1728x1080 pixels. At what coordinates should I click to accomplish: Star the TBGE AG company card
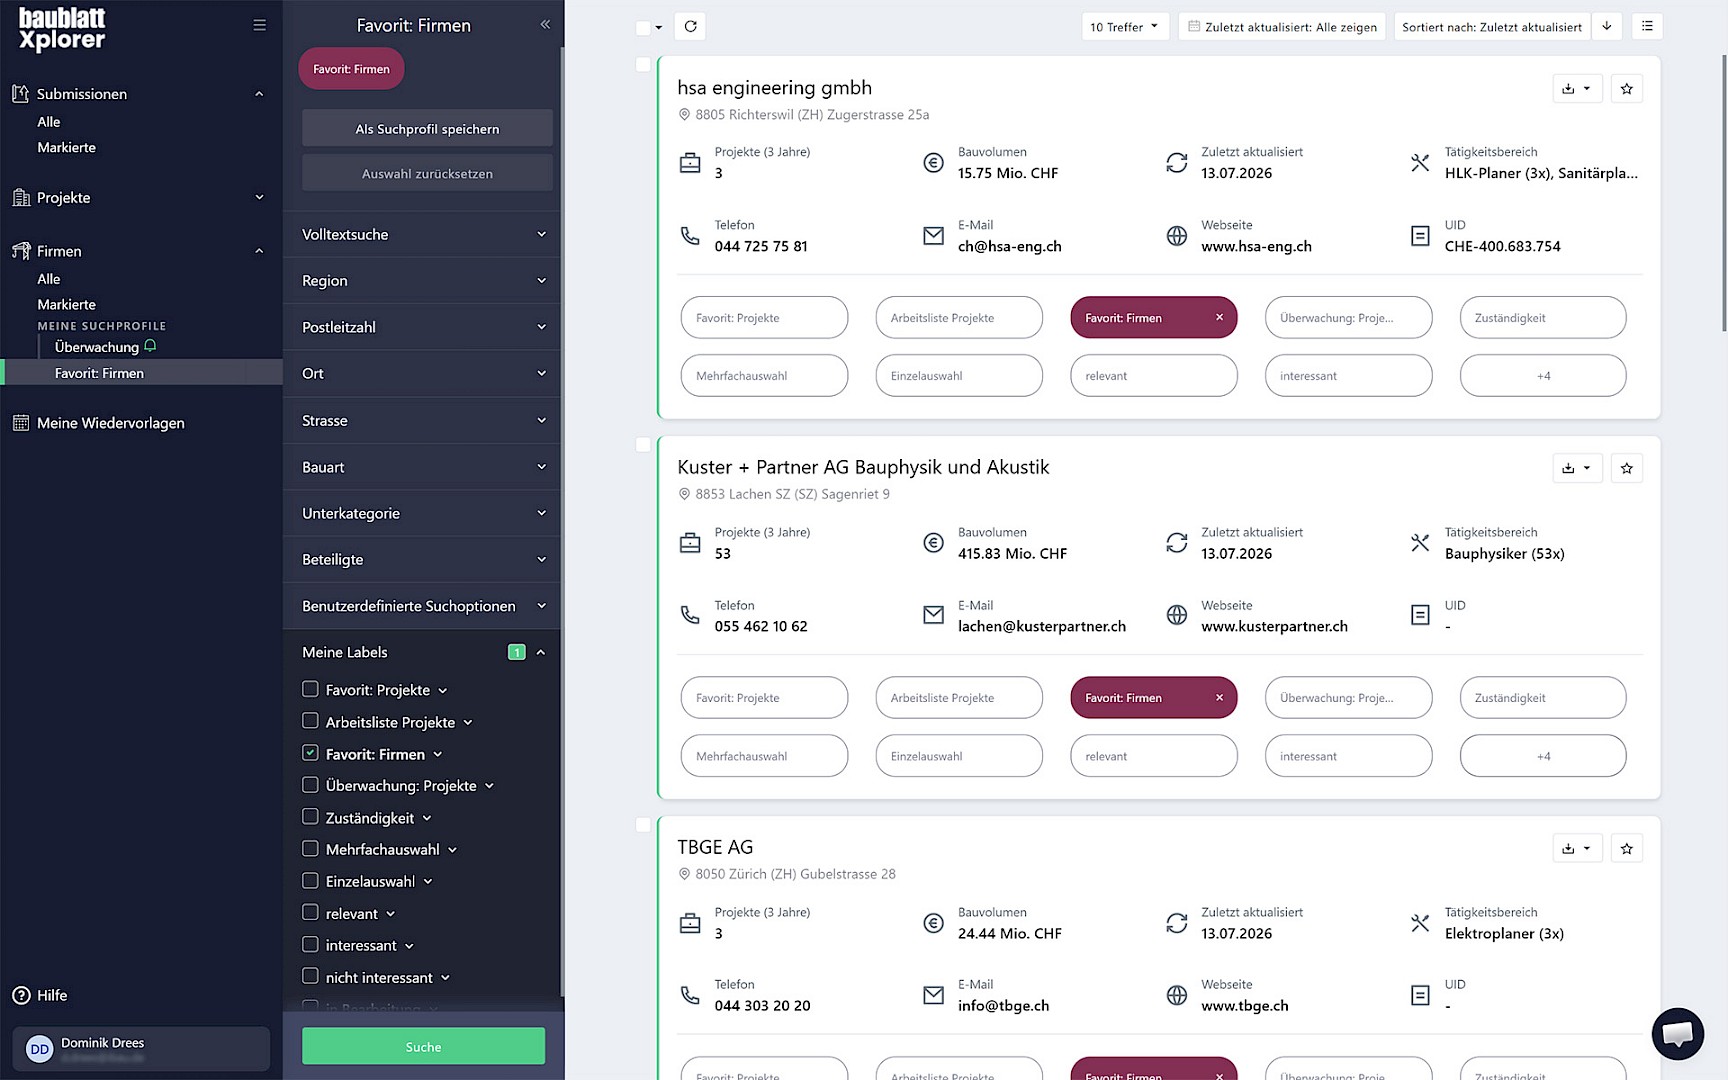point(1627,849)
